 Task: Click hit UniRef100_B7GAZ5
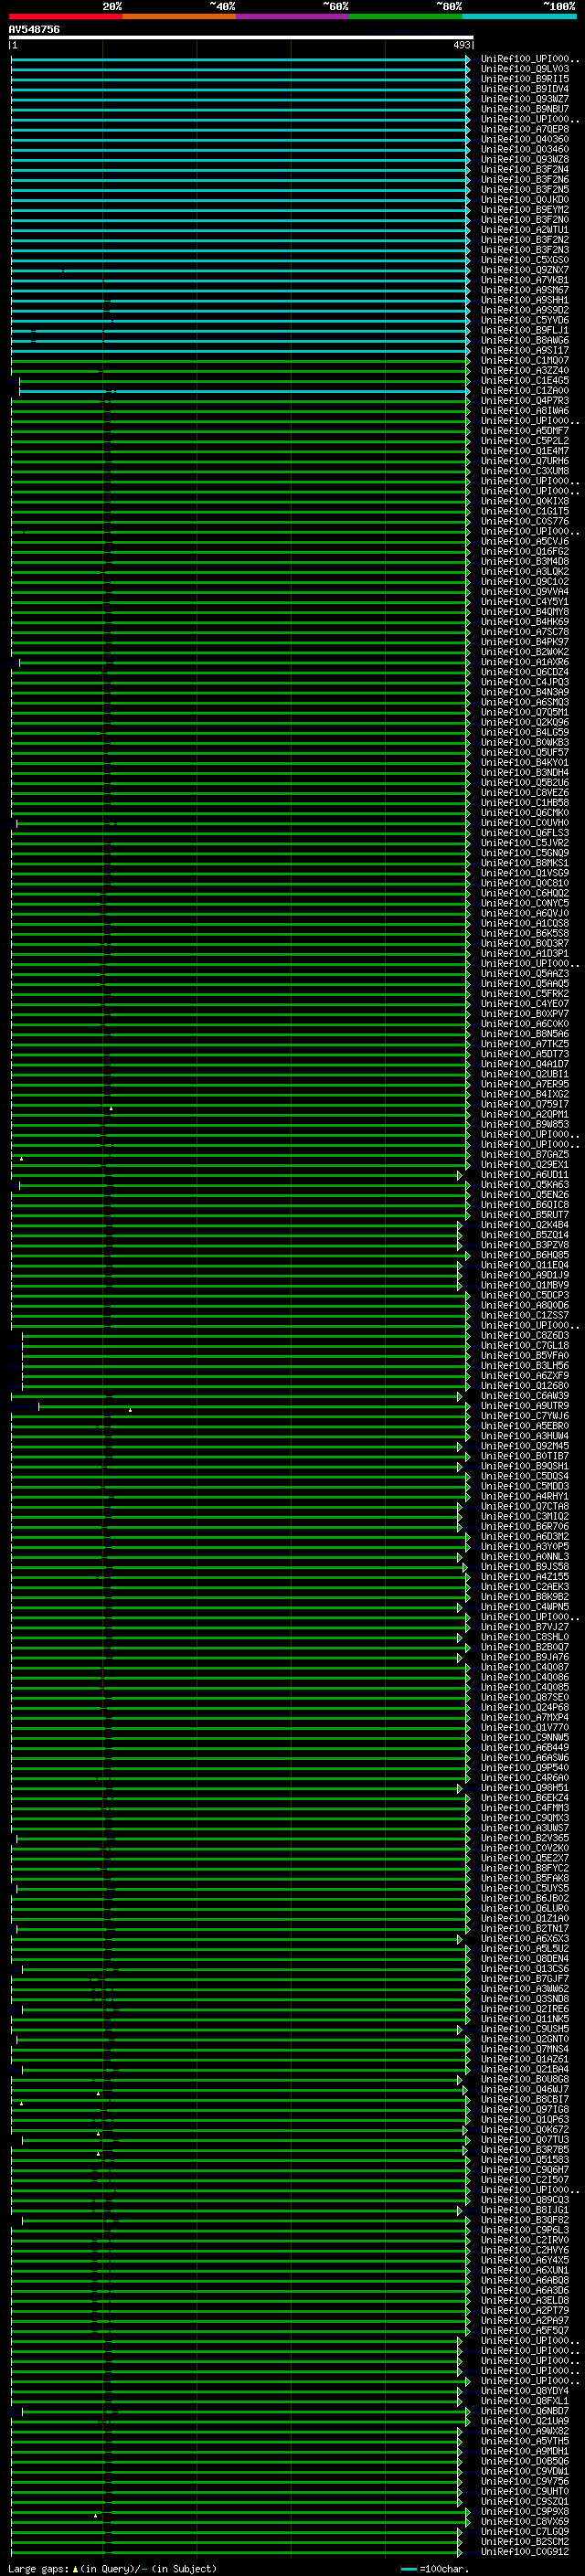tap(525, 1154)
